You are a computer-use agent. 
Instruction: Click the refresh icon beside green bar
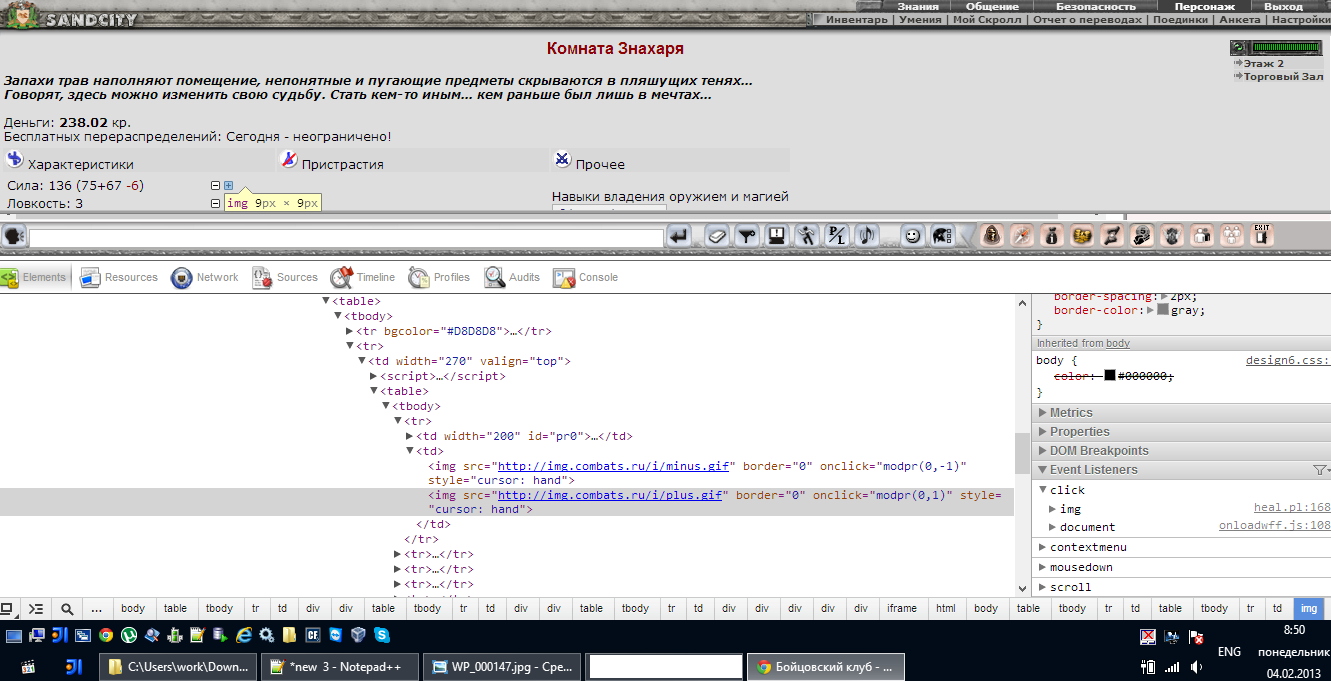tap(1239, 47)
